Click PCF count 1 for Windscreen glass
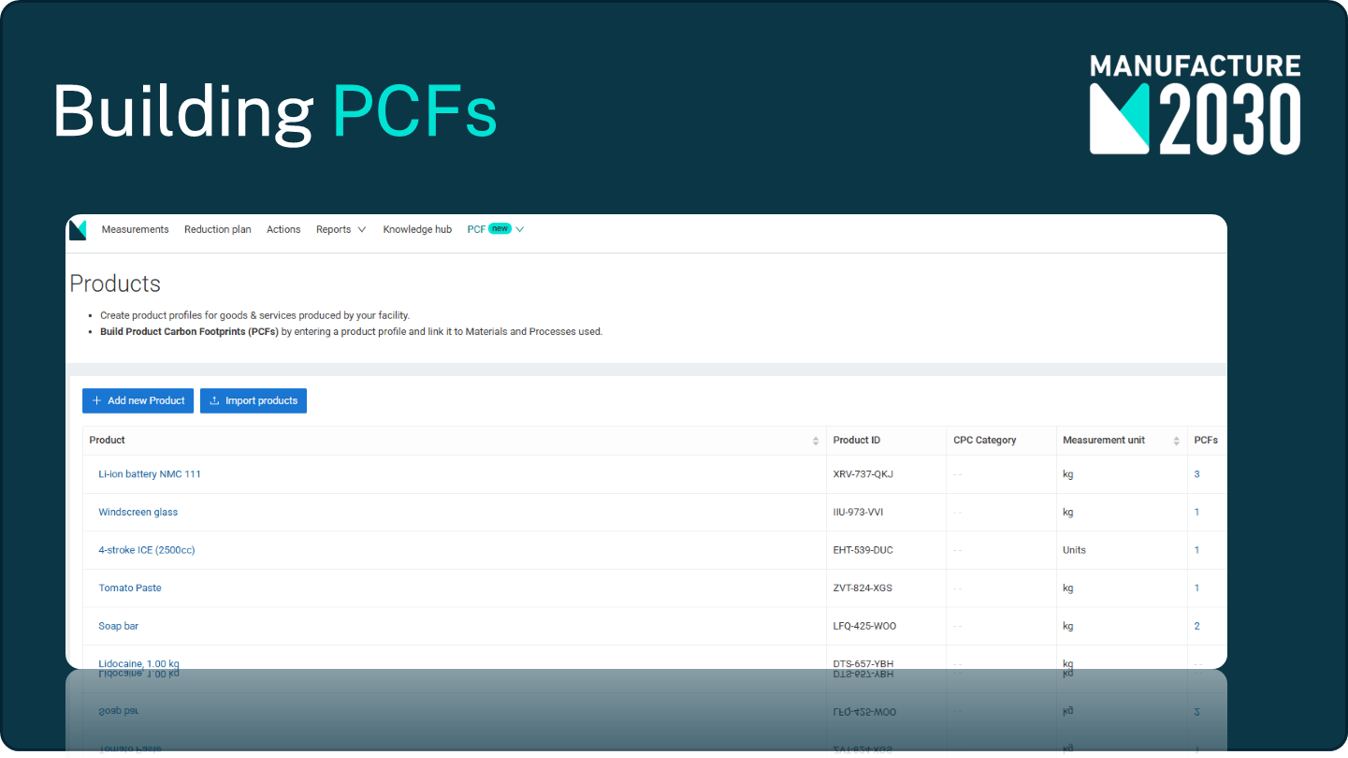1348x758 pixels. 1197,512
